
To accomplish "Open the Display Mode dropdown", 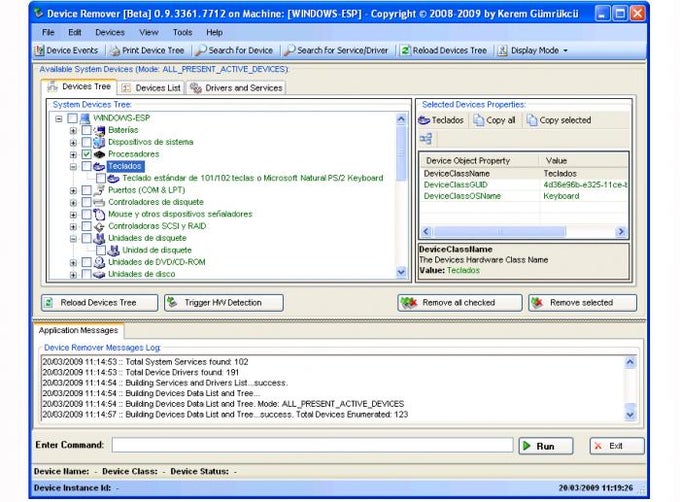I will click(533, 50).
